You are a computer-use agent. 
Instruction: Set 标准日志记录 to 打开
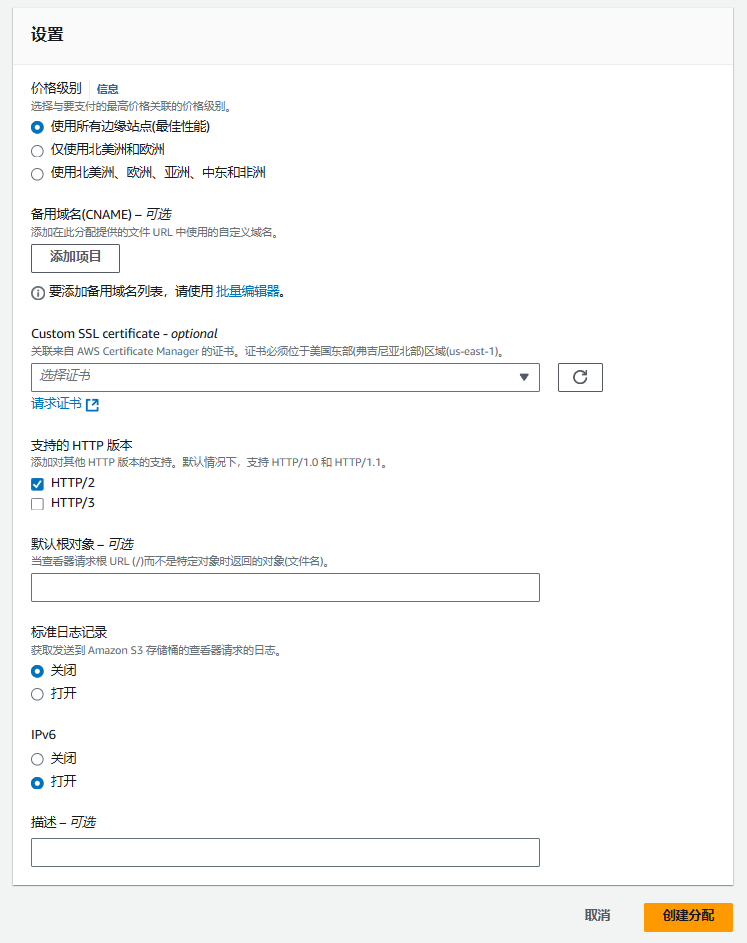pos(37,694)
